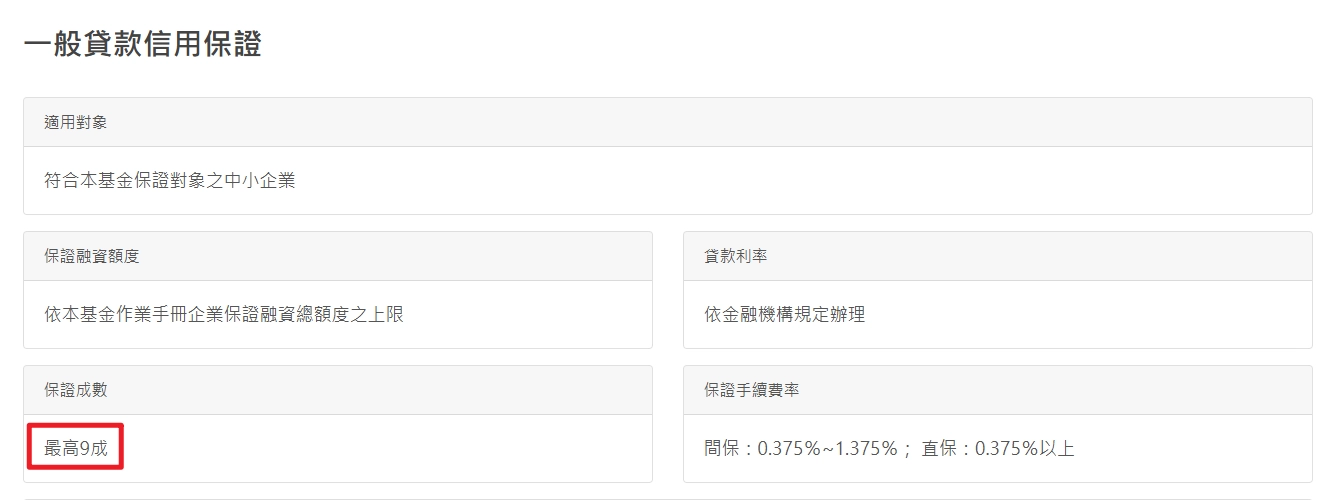Viewport: 1330px width, 500px height.
Task: Click the word 作業手冊 in financing limit text
Action: (151, 315)
